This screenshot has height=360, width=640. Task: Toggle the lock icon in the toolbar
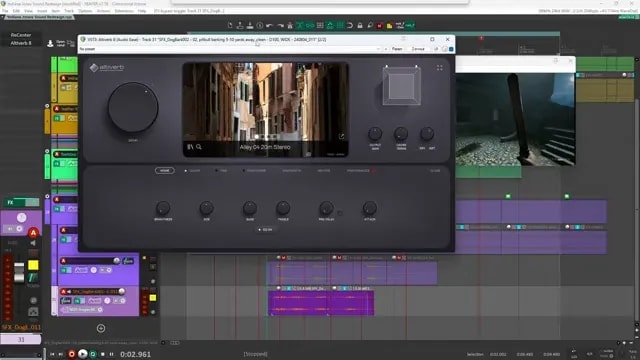(x=360, y=25)
